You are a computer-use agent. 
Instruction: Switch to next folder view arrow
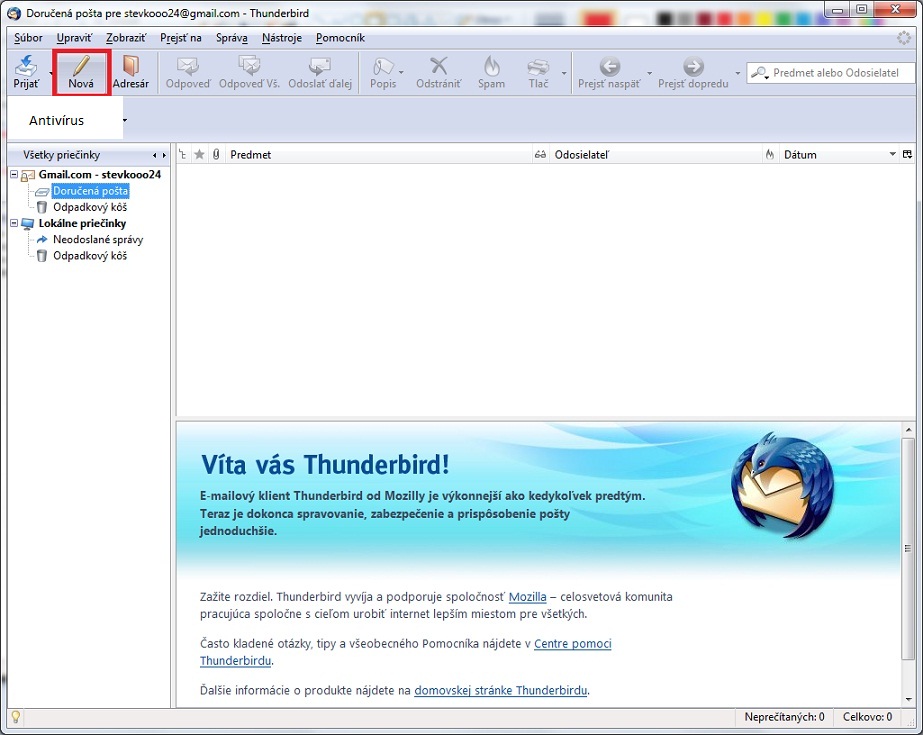(x=164, y=155)
